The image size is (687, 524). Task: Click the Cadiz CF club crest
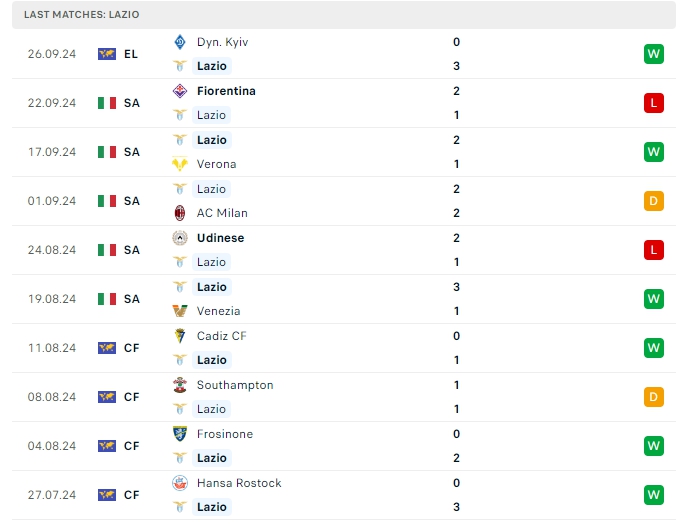click(x=180, y=336)
